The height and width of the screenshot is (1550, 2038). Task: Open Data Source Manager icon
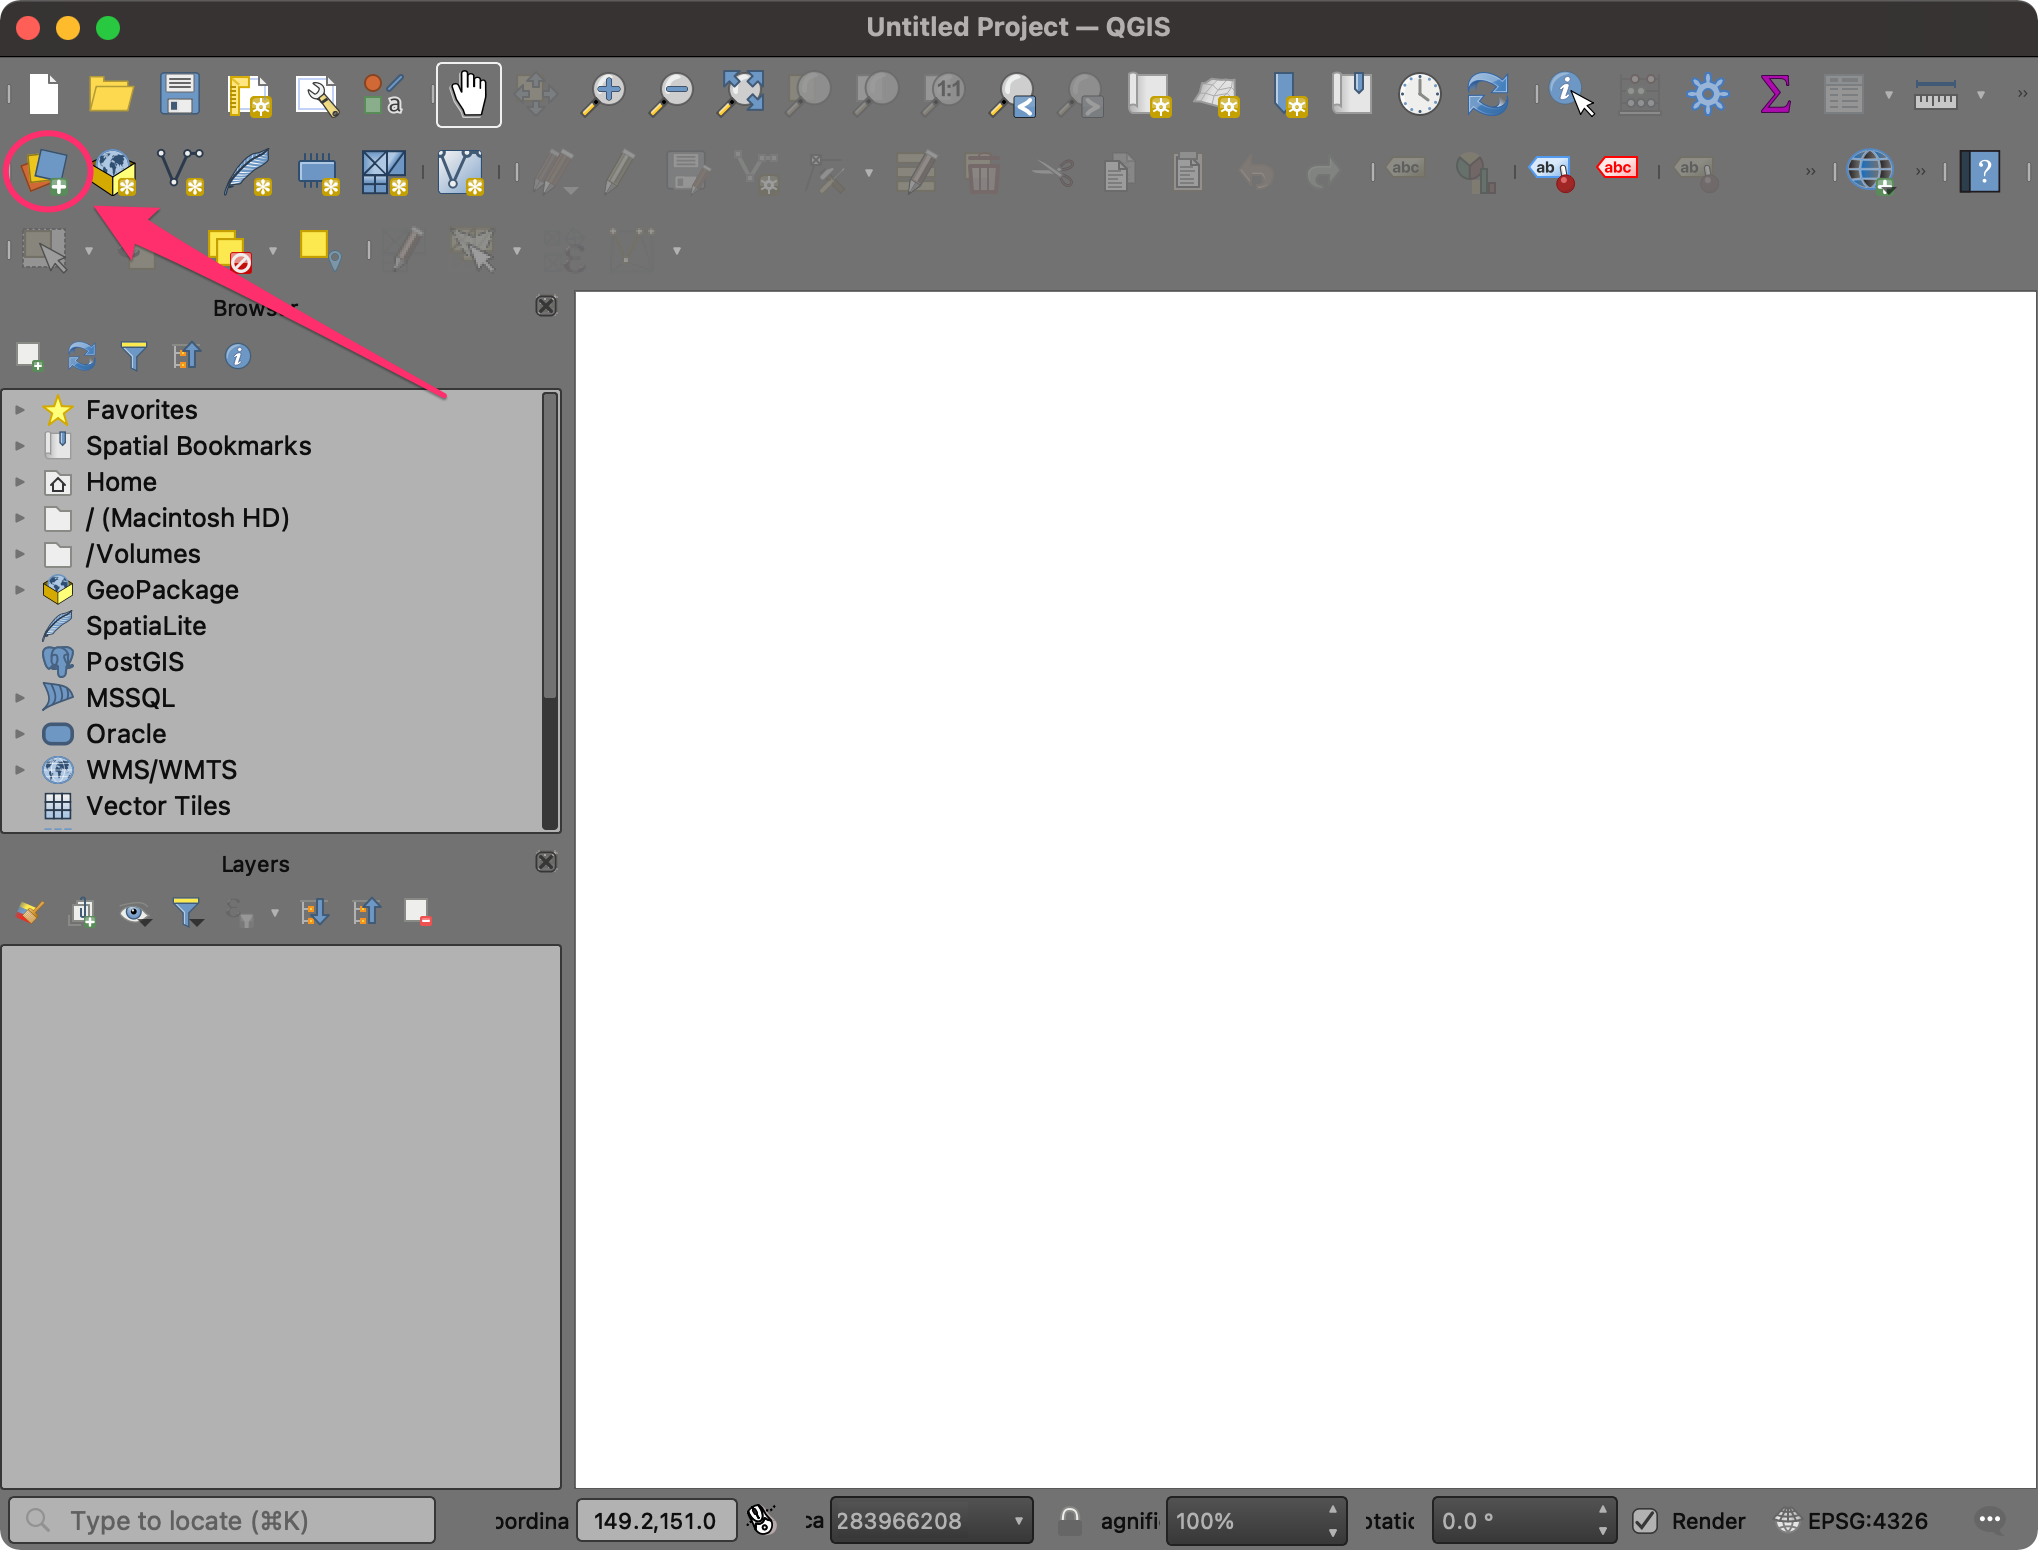[x=45, y=172]
